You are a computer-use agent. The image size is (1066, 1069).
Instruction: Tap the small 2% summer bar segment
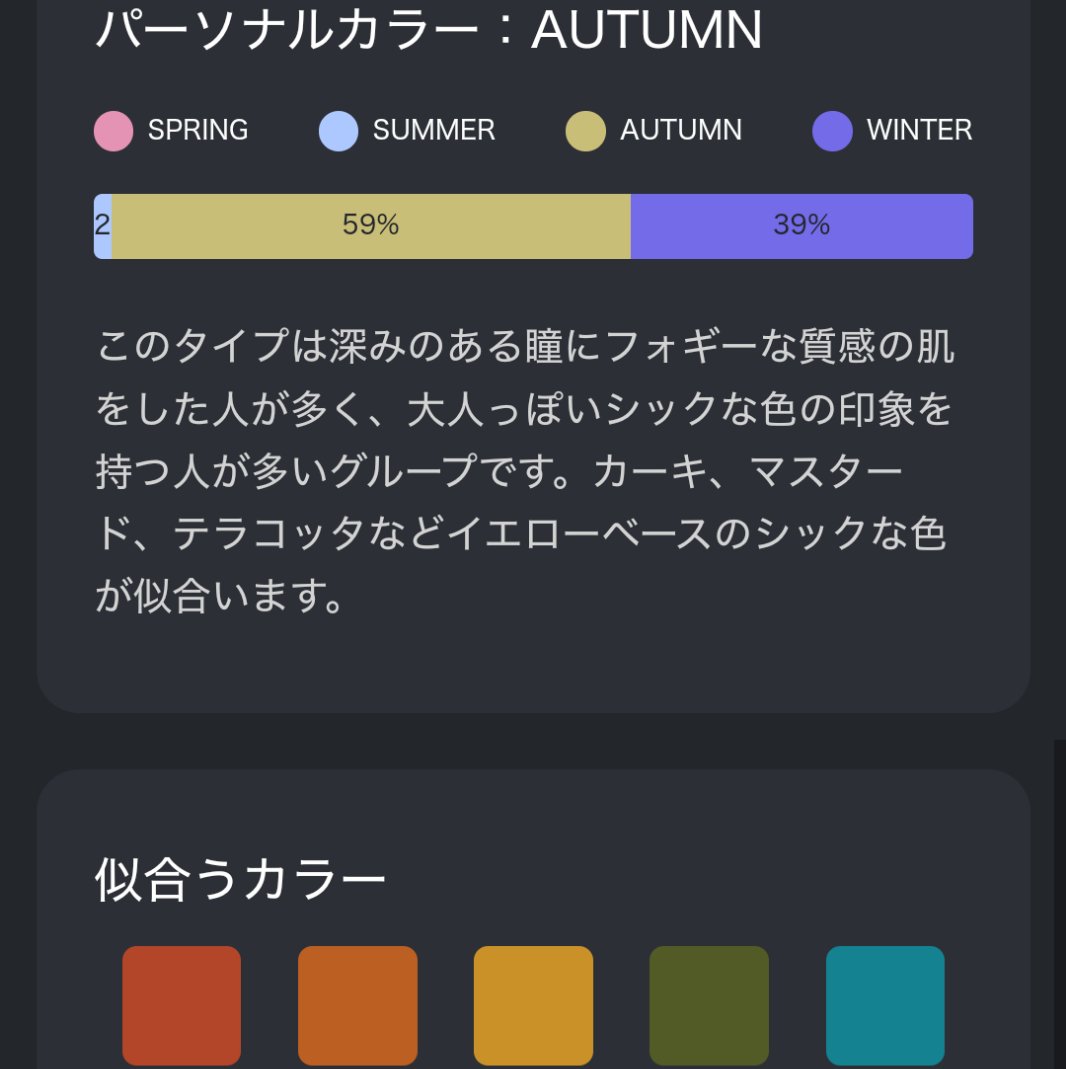click(102, 226)
